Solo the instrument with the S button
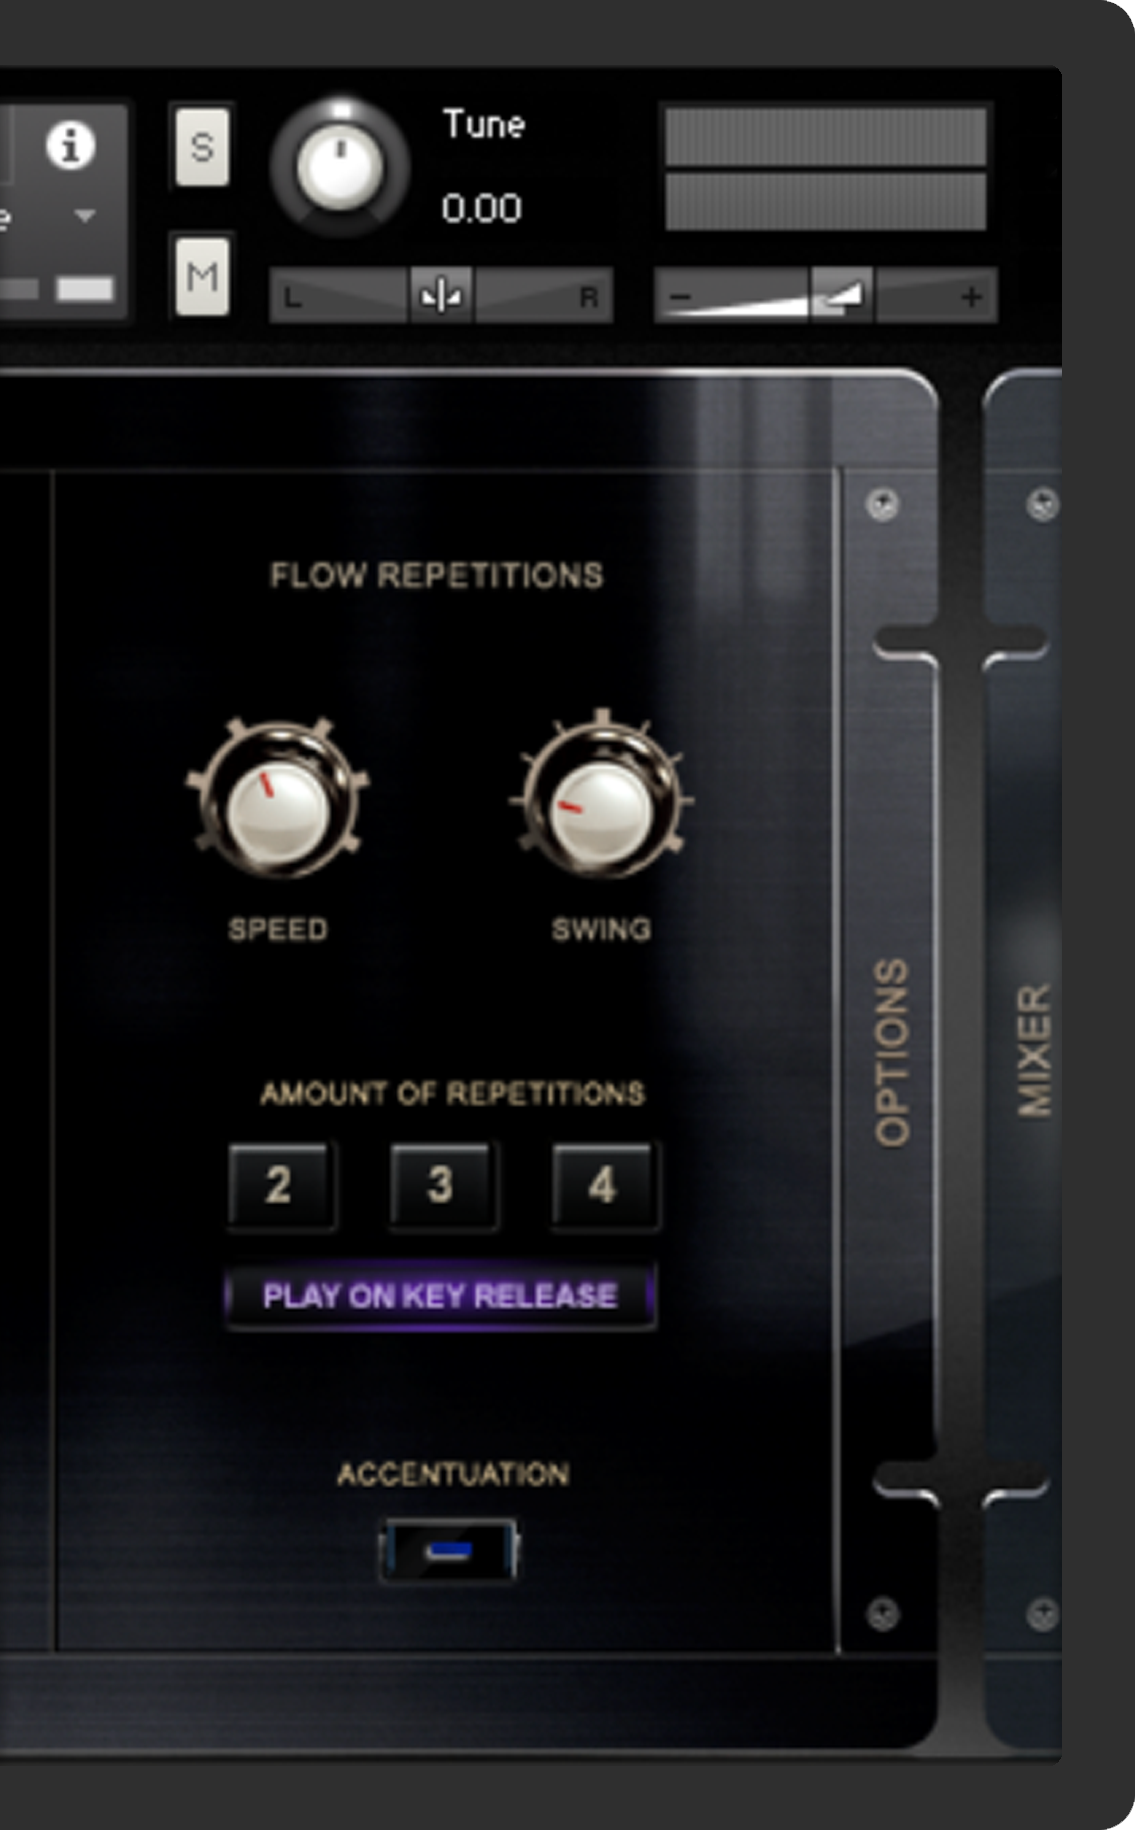 [x=202, y=148]
